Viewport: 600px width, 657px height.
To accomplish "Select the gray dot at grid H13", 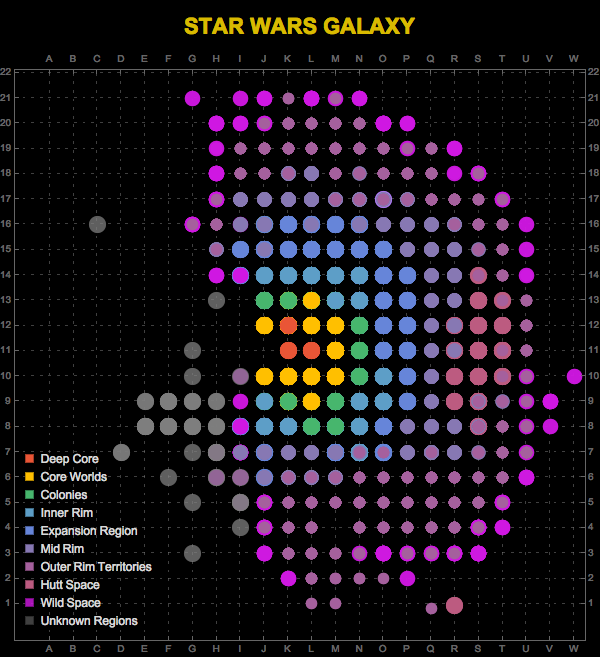I will click(216, 300).
